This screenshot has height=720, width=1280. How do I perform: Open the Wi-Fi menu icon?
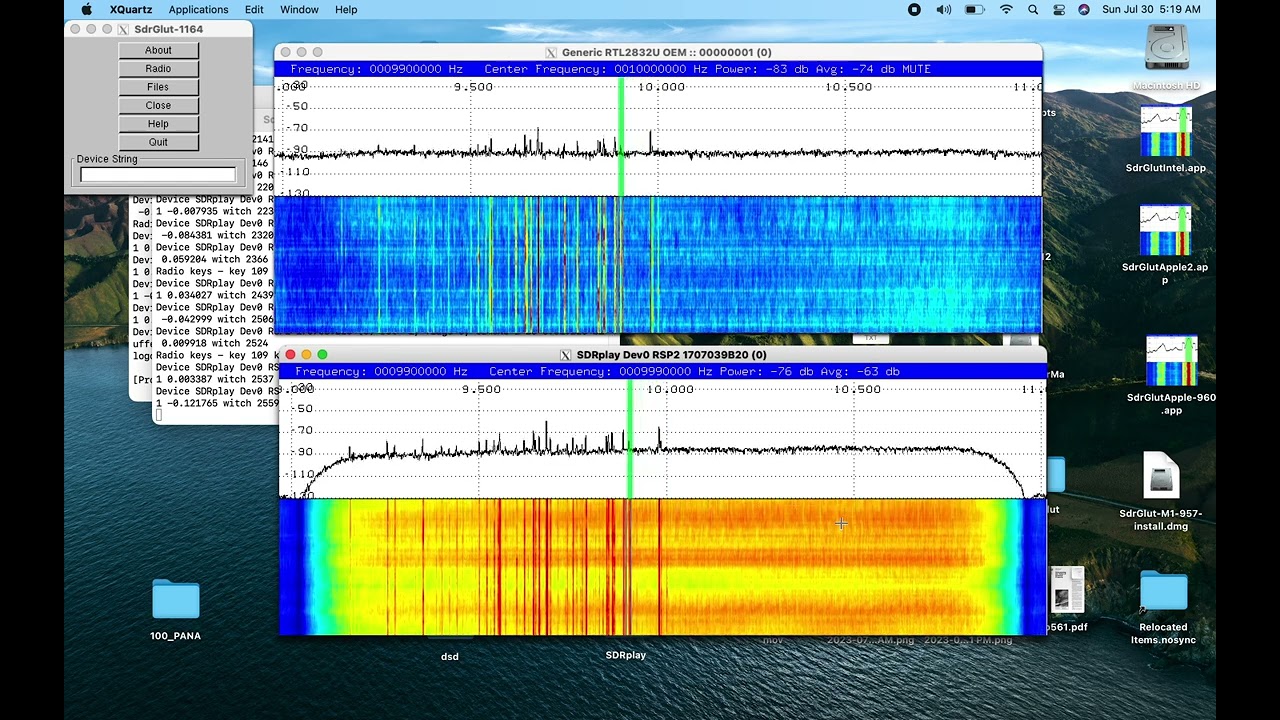[1006, 9]
